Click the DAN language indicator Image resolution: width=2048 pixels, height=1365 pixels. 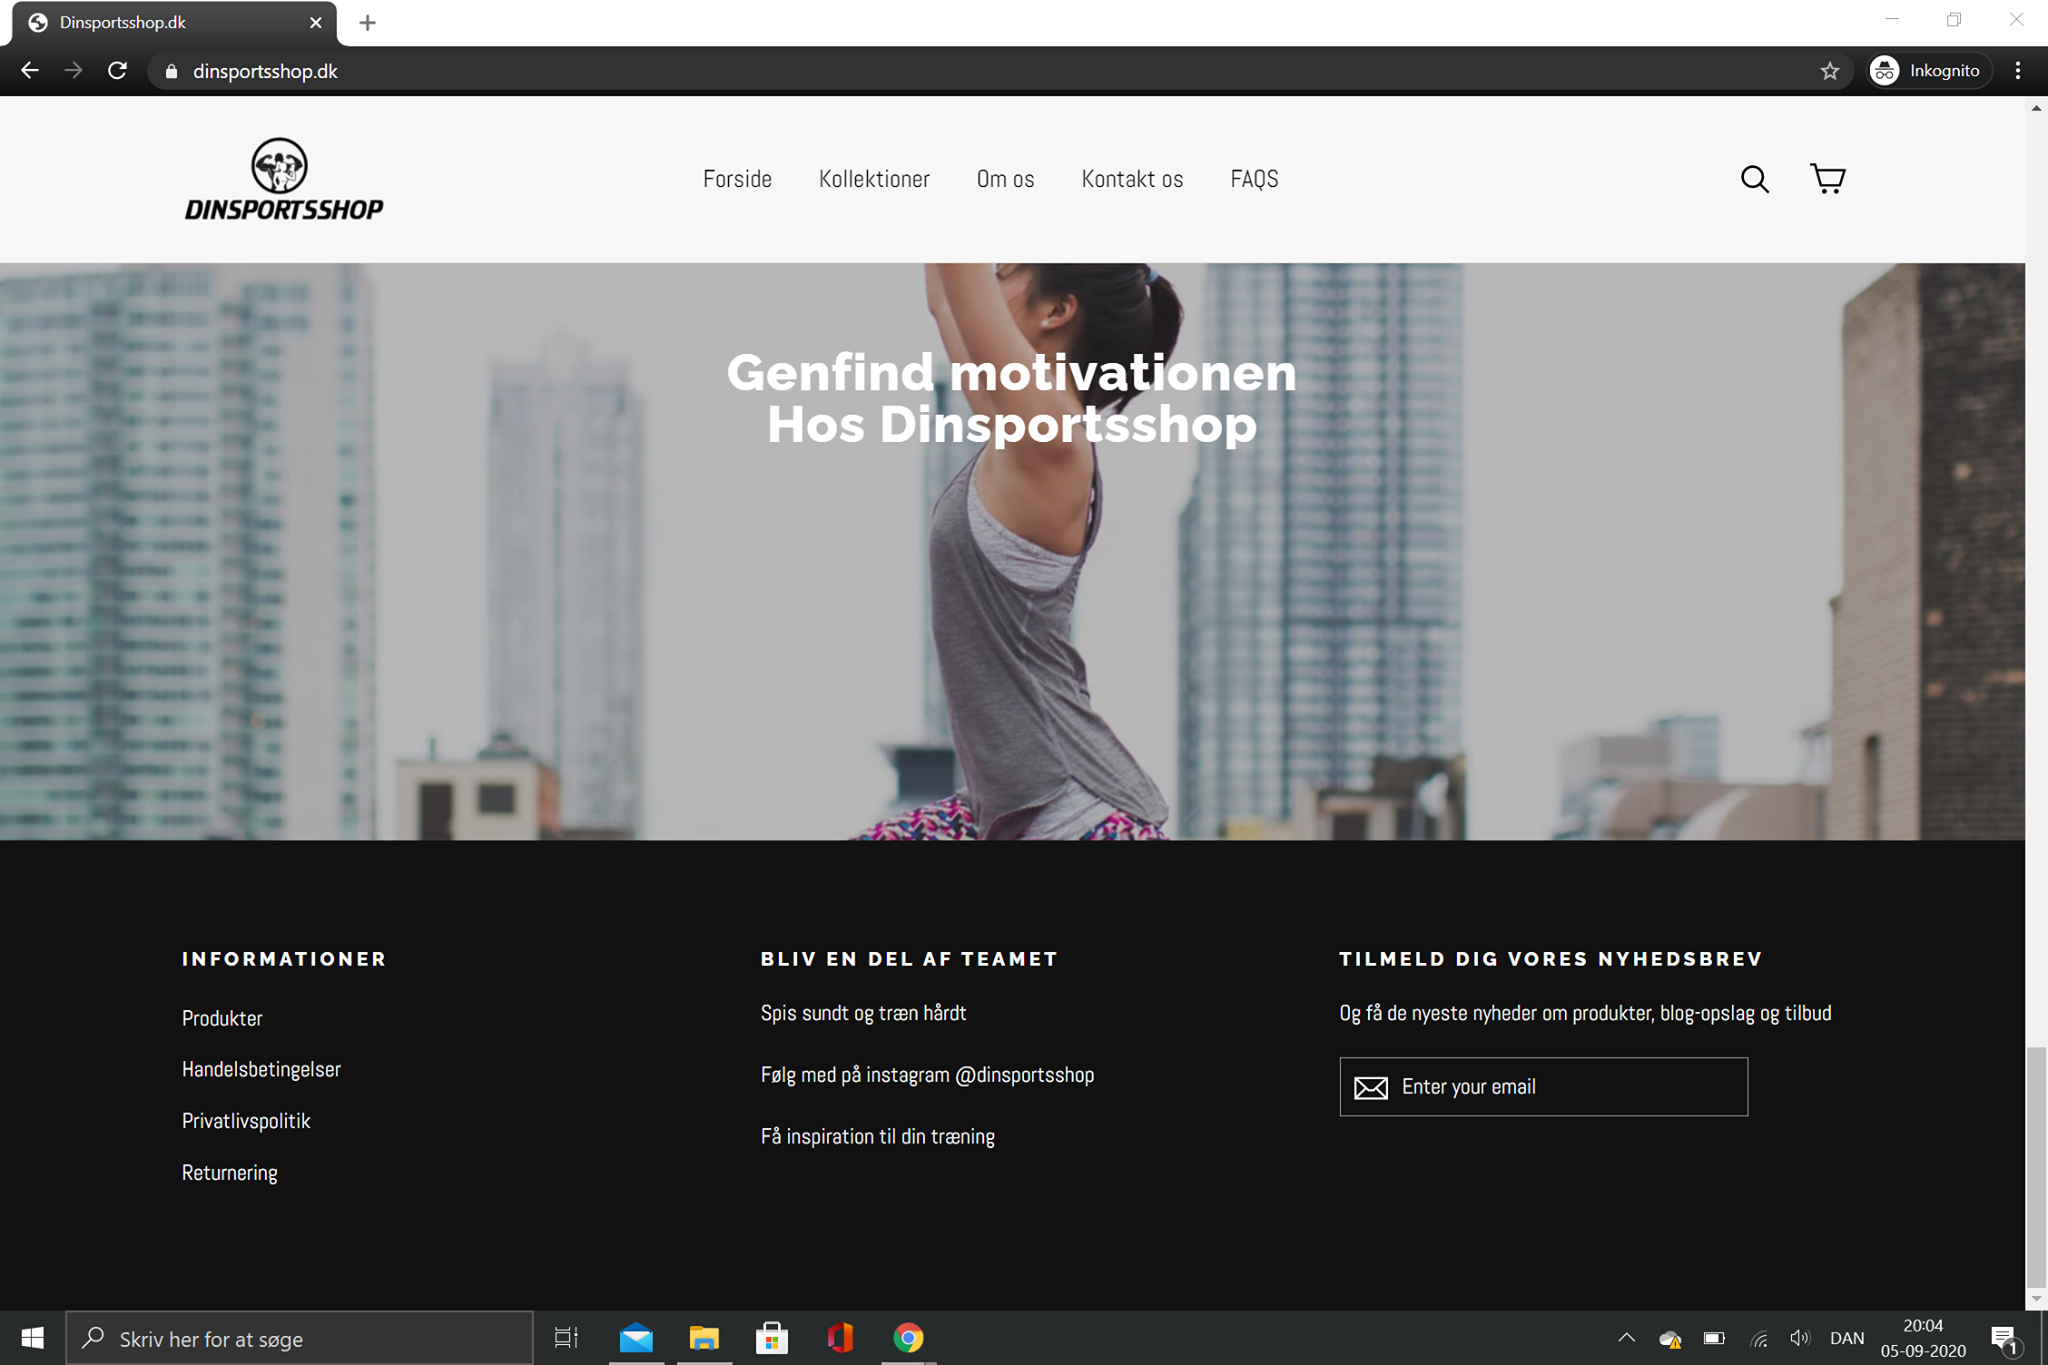tap(1846, 1338)
